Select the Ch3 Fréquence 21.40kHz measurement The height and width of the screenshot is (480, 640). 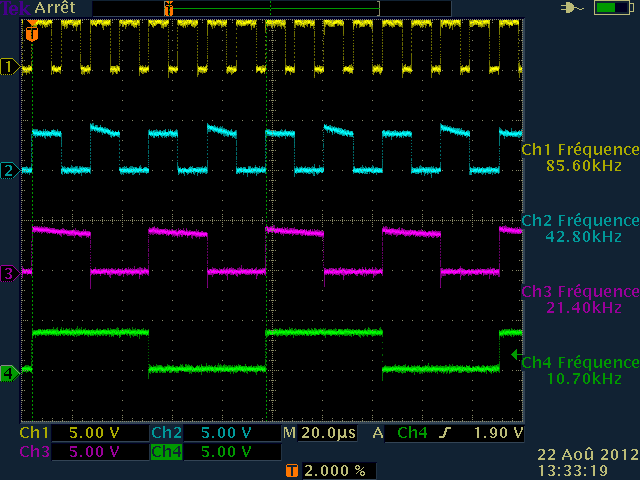[579, 299]
